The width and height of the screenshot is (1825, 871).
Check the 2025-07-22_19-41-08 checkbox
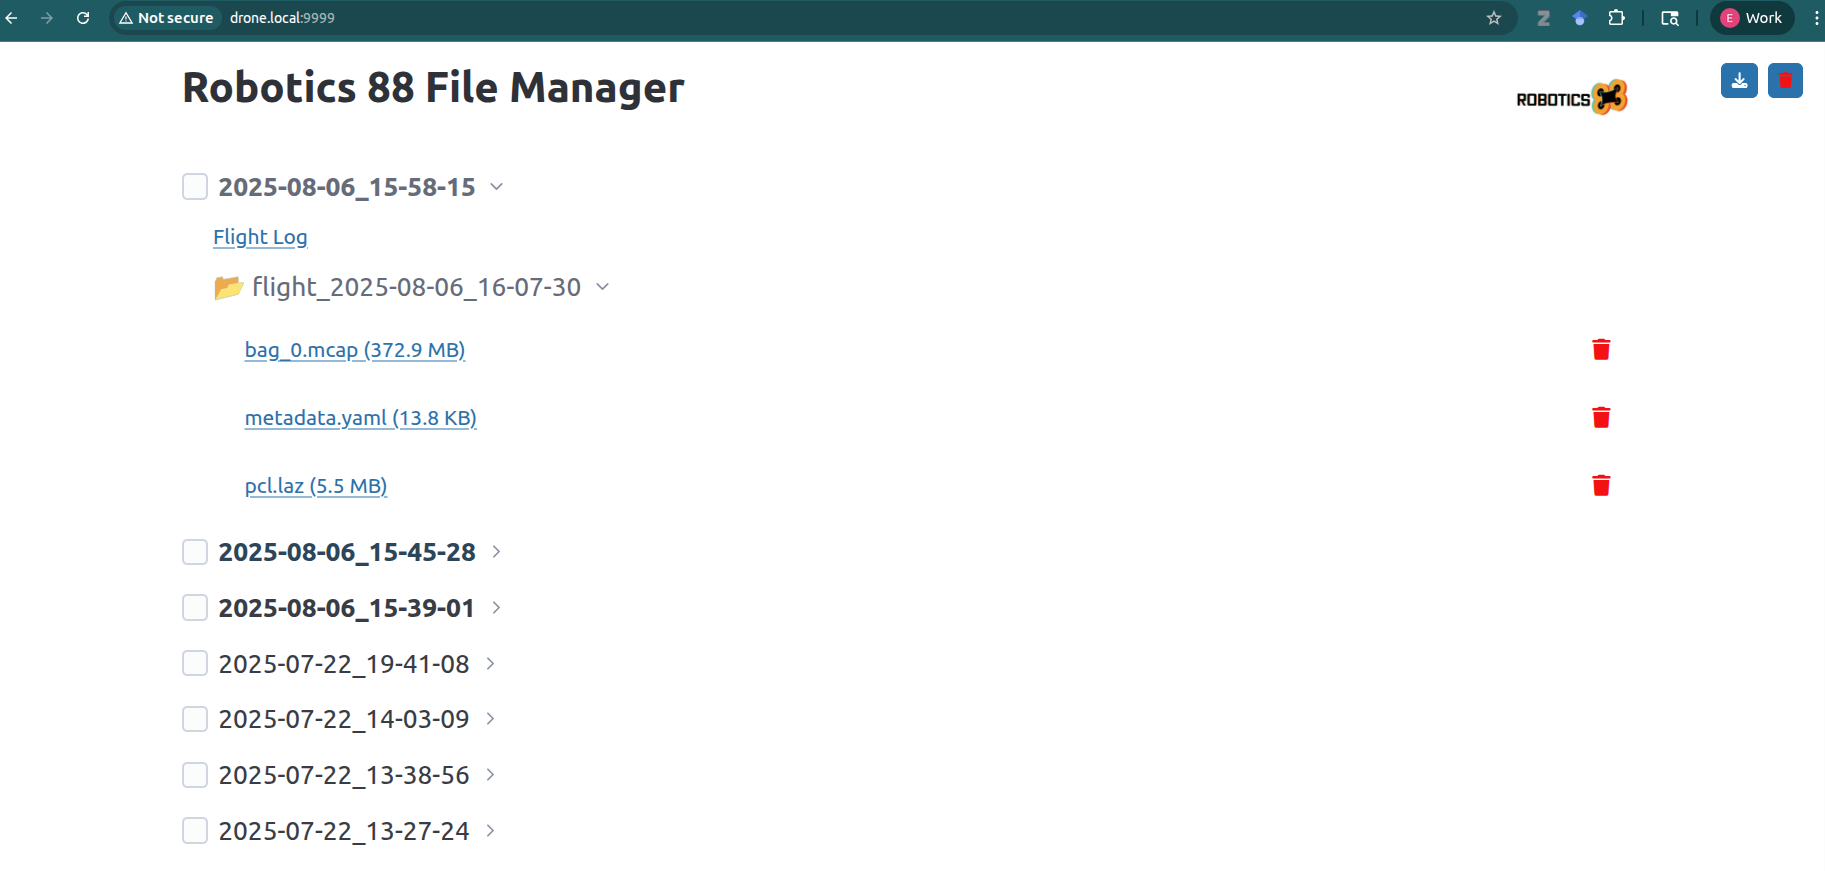194,663
